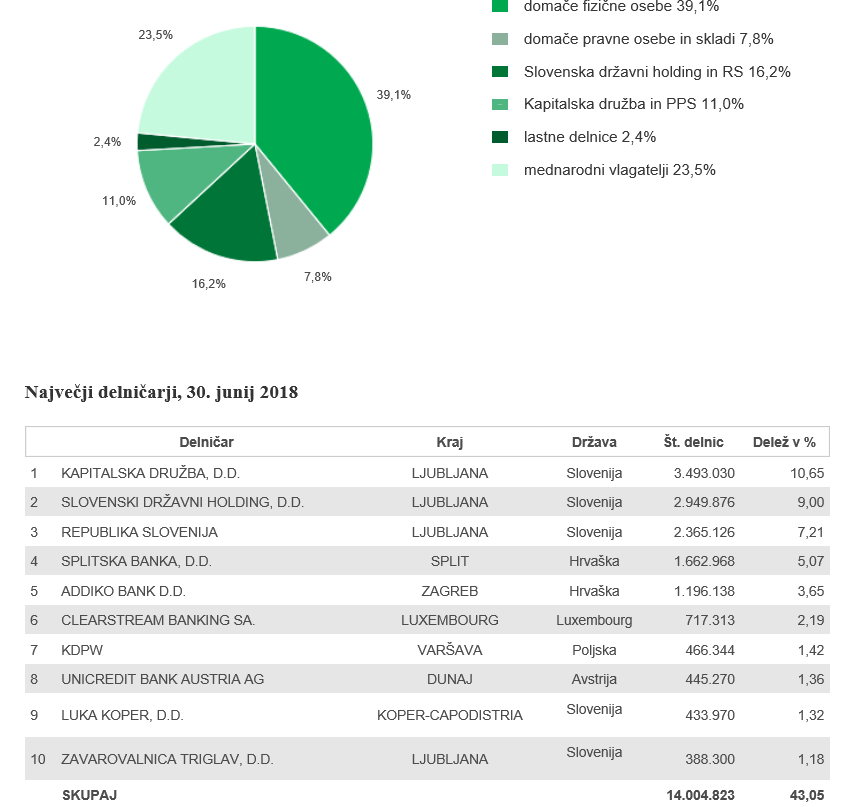Click legend text 'Kapitalska družba in PPS 11,0%'
This screenshot has height=807, width=845.
tap(634, 104)
